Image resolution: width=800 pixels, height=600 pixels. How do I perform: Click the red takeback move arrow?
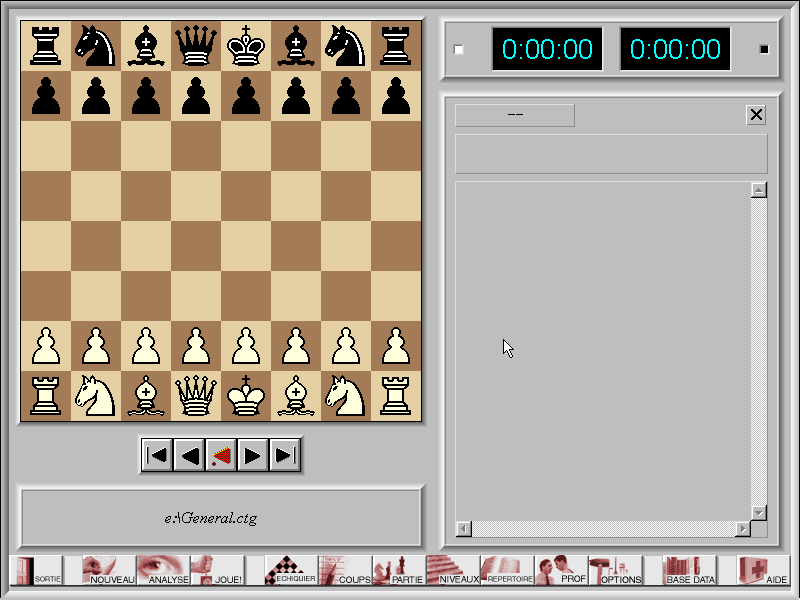click(221, 455)
